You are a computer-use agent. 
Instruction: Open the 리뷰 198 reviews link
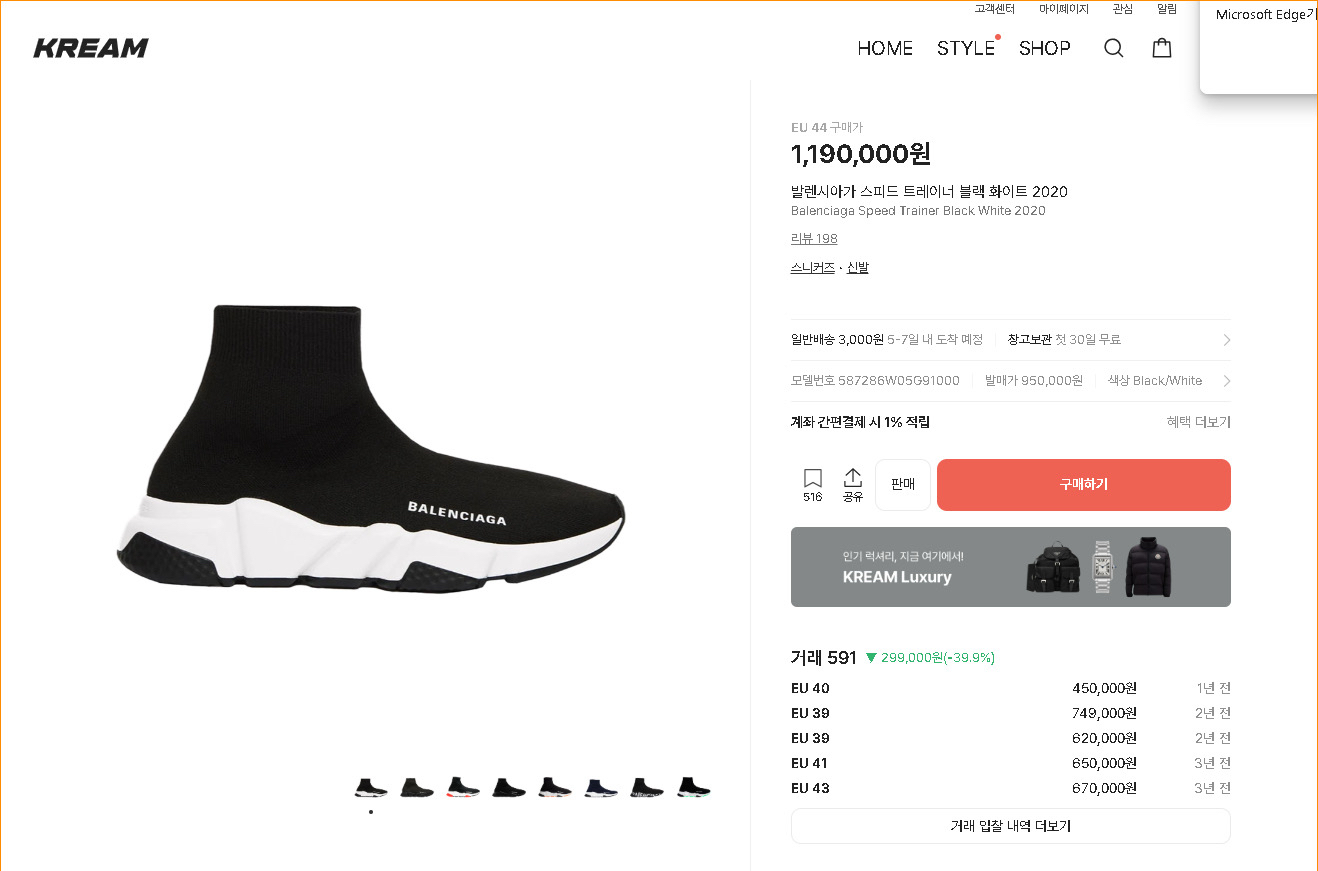(814, 239)
